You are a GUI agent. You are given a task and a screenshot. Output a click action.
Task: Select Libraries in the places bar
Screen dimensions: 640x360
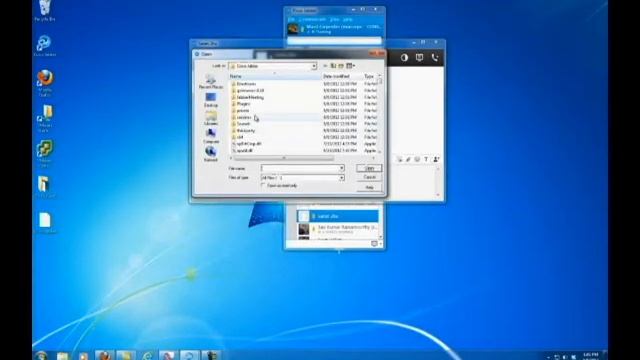click(x=211, y=118)
